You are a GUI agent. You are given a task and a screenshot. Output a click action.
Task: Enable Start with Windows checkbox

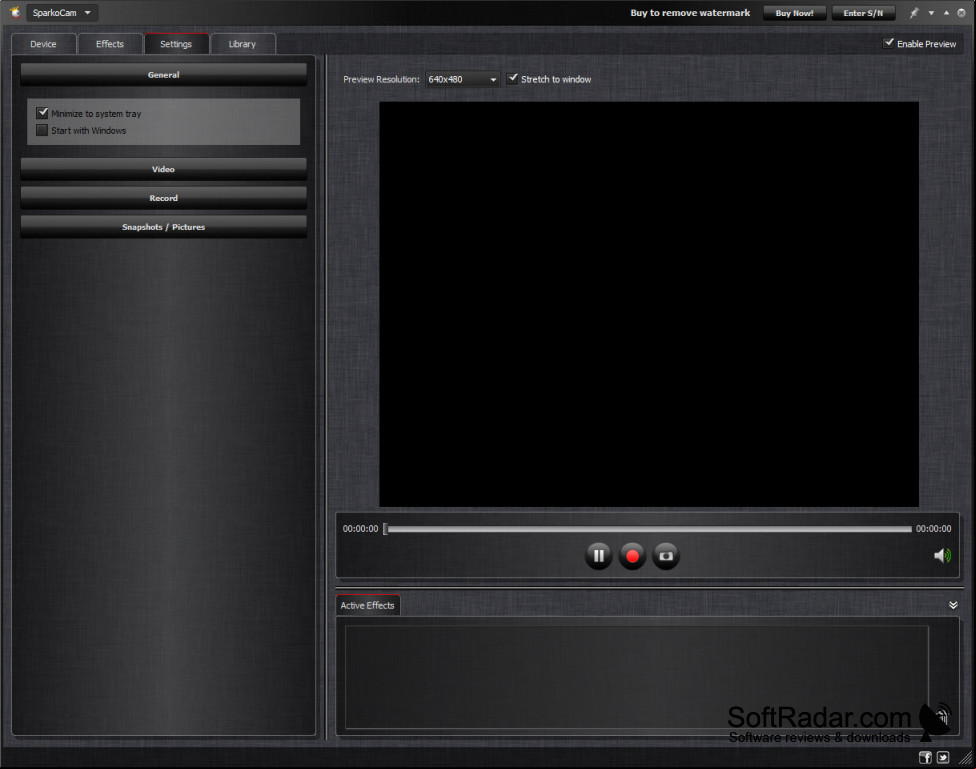coord(42,130)
